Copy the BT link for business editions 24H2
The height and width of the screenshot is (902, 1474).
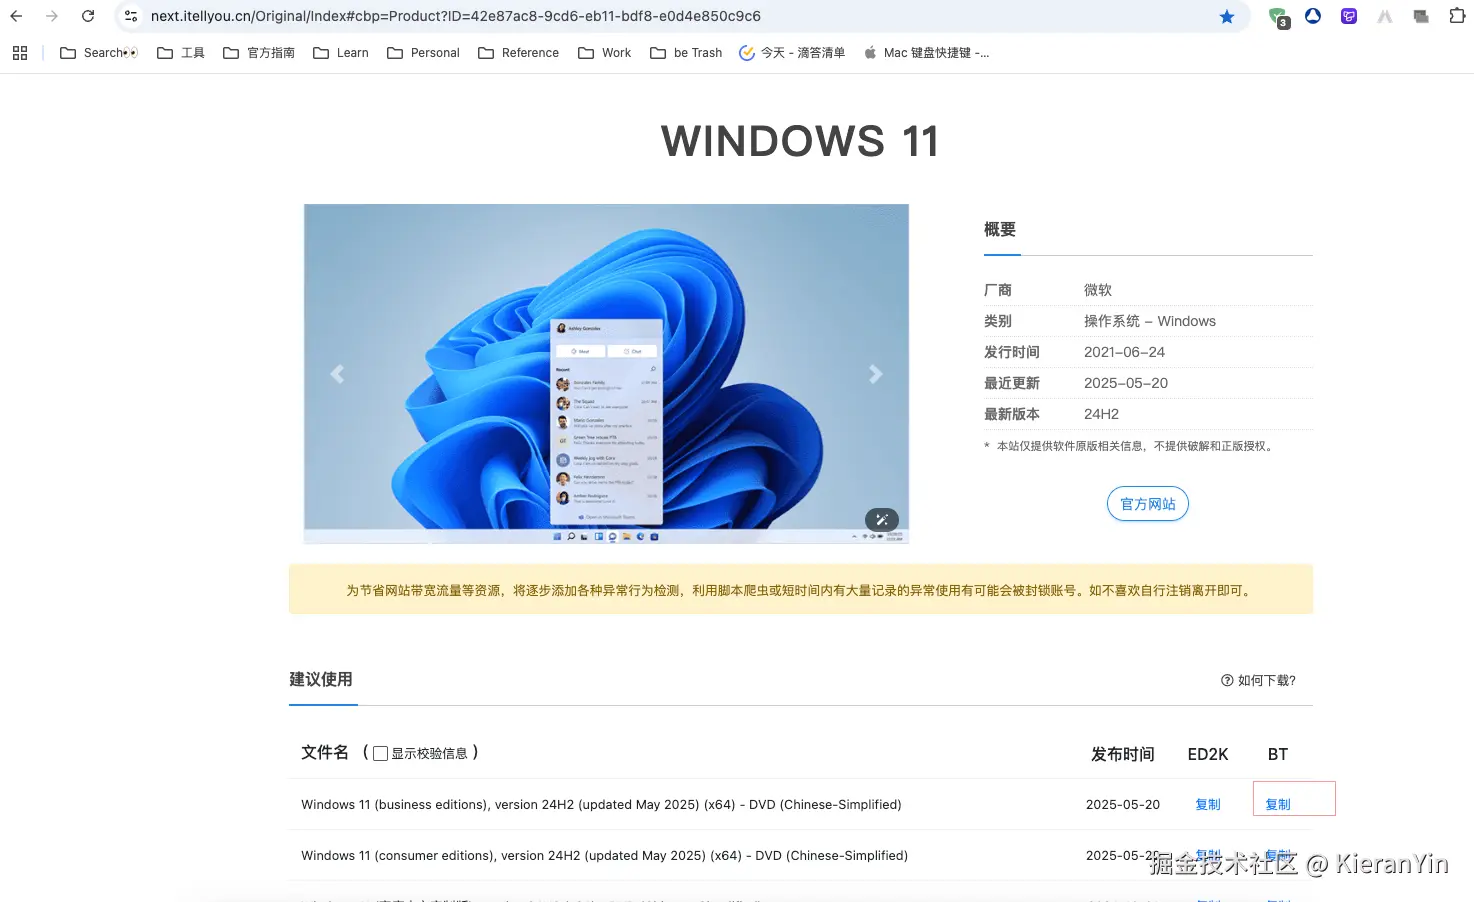pos(1277,803)
